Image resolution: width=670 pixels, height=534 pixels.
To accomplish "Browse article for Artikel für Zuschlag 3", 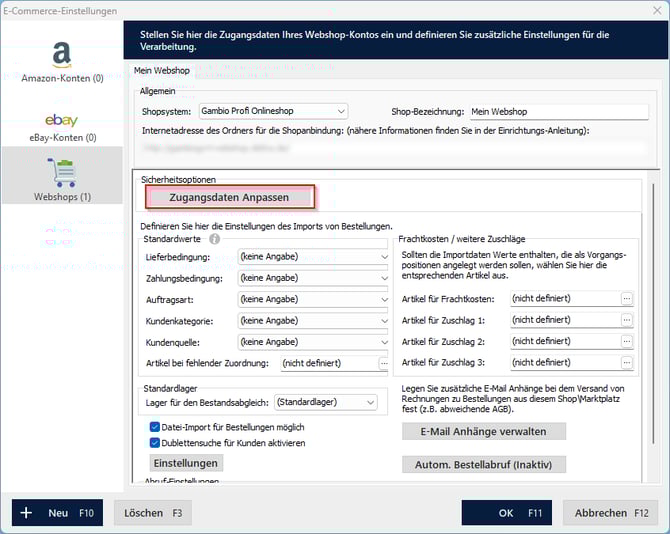I will point(626,363).
